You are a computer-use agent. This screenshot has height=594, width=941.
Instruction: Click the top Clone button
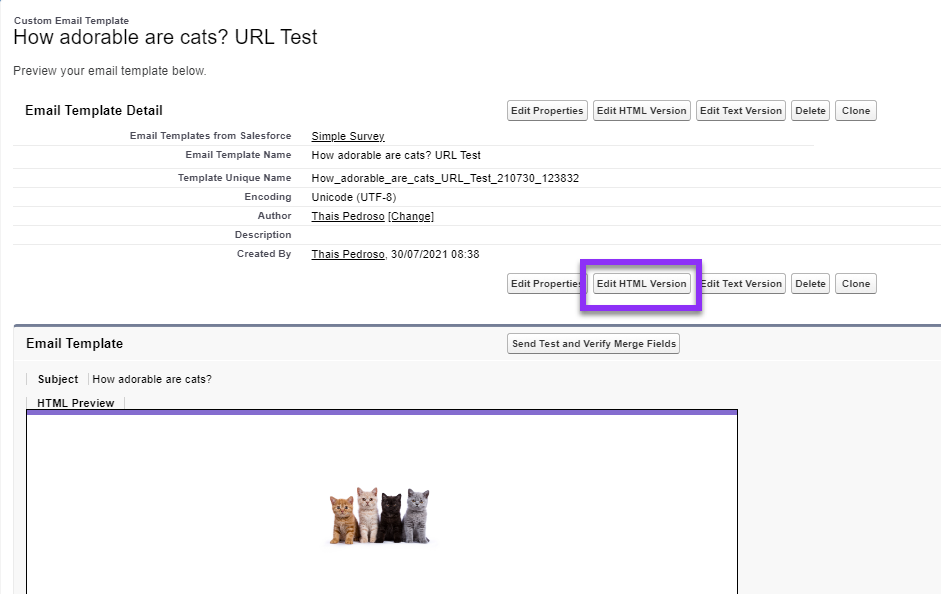pos(856,110)
